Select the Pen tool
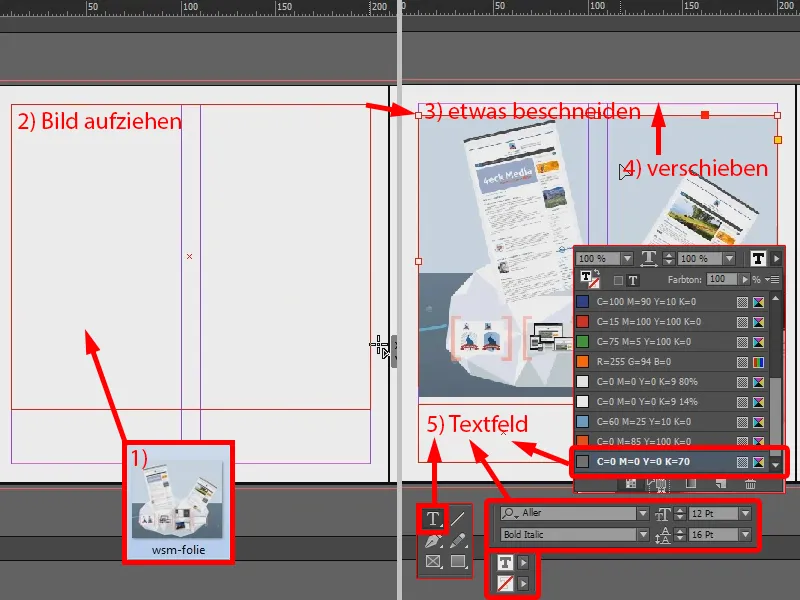800x600 pixels. (x=434, y=539)
